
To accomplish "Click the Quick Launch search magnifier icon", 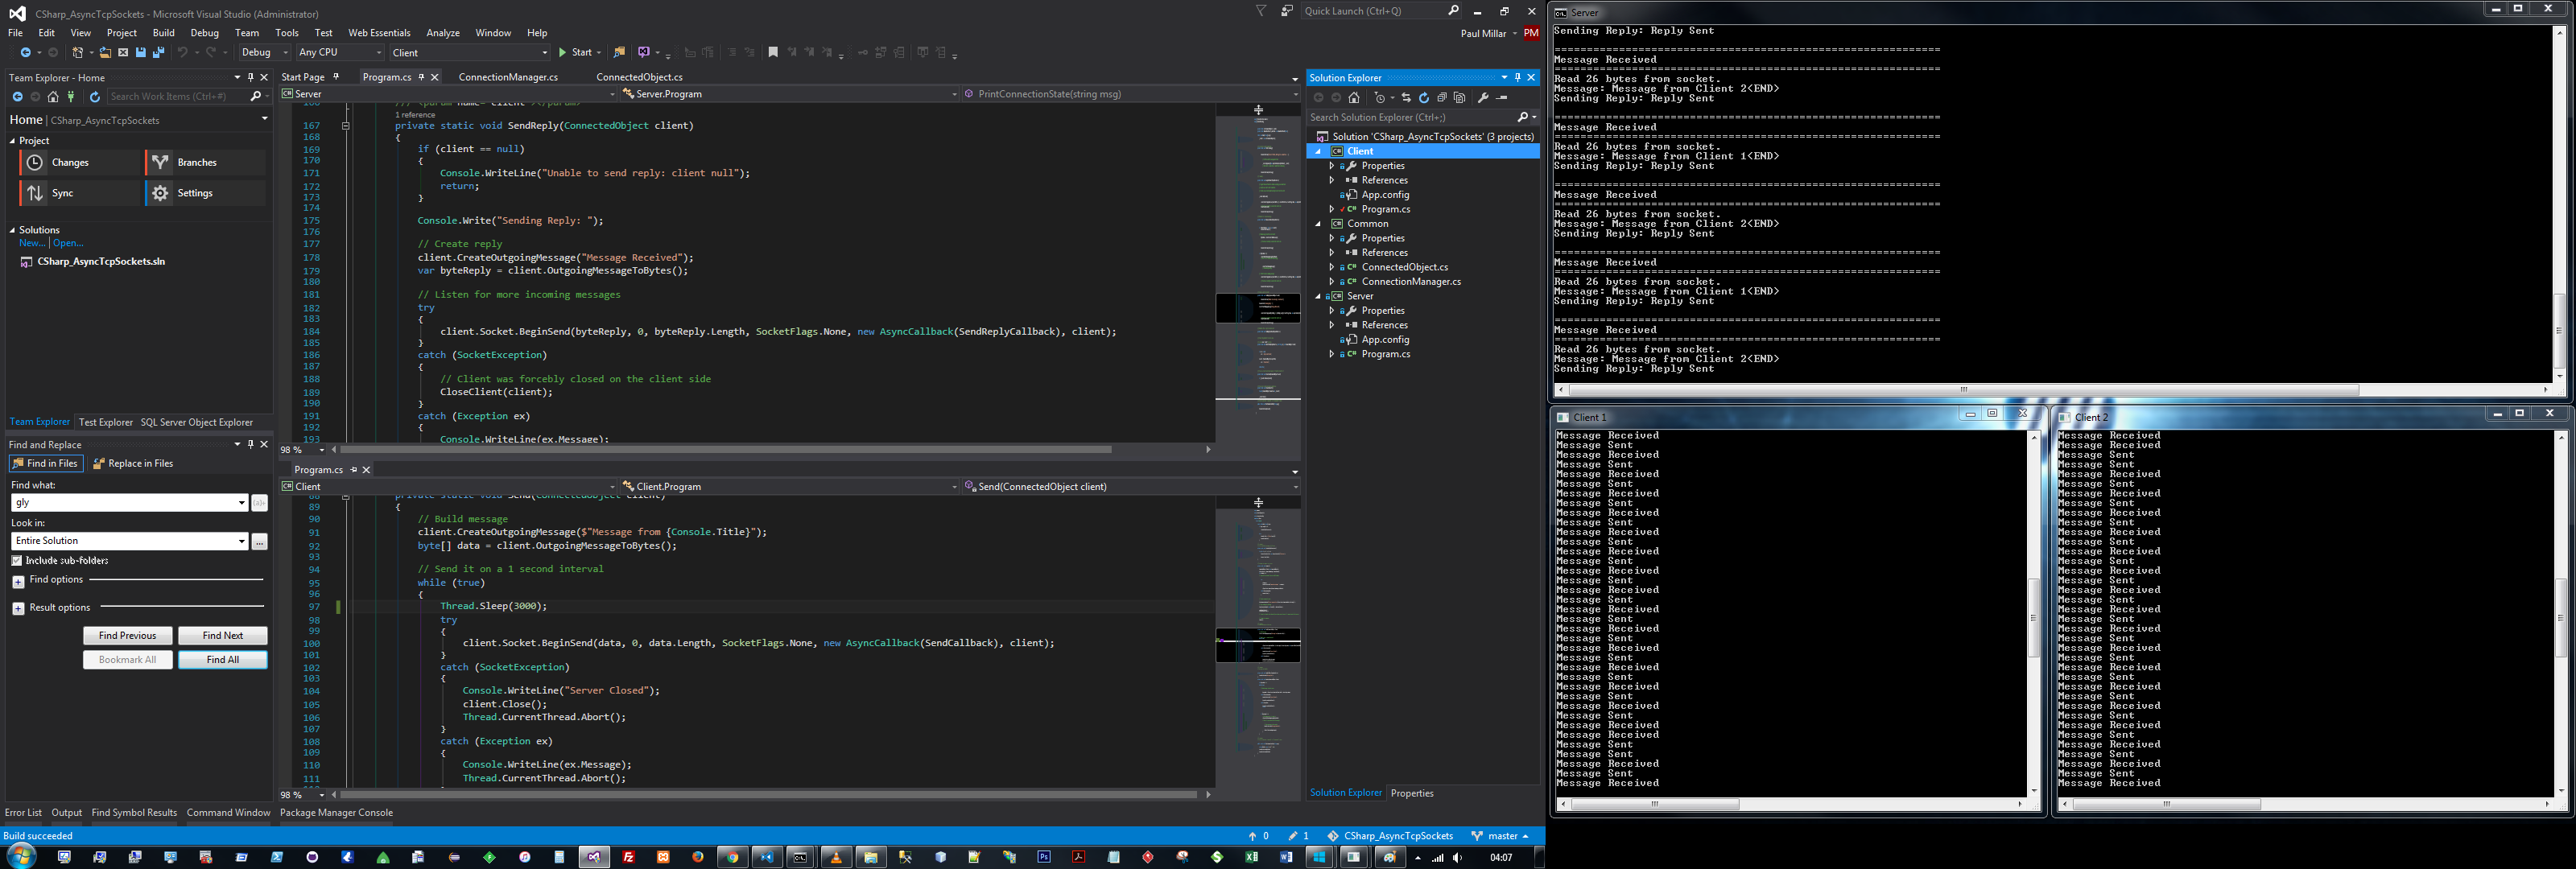I will click(1453, 11).
